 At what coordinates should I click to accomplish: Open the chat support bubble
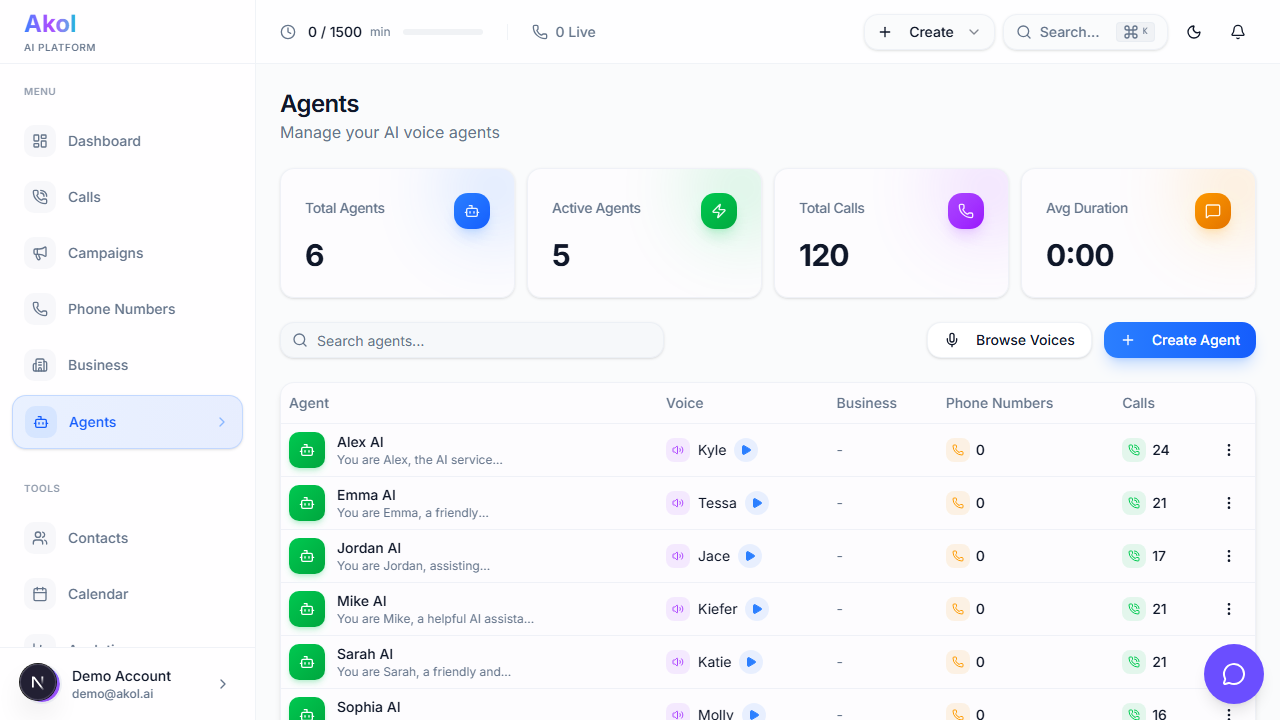1234,674
